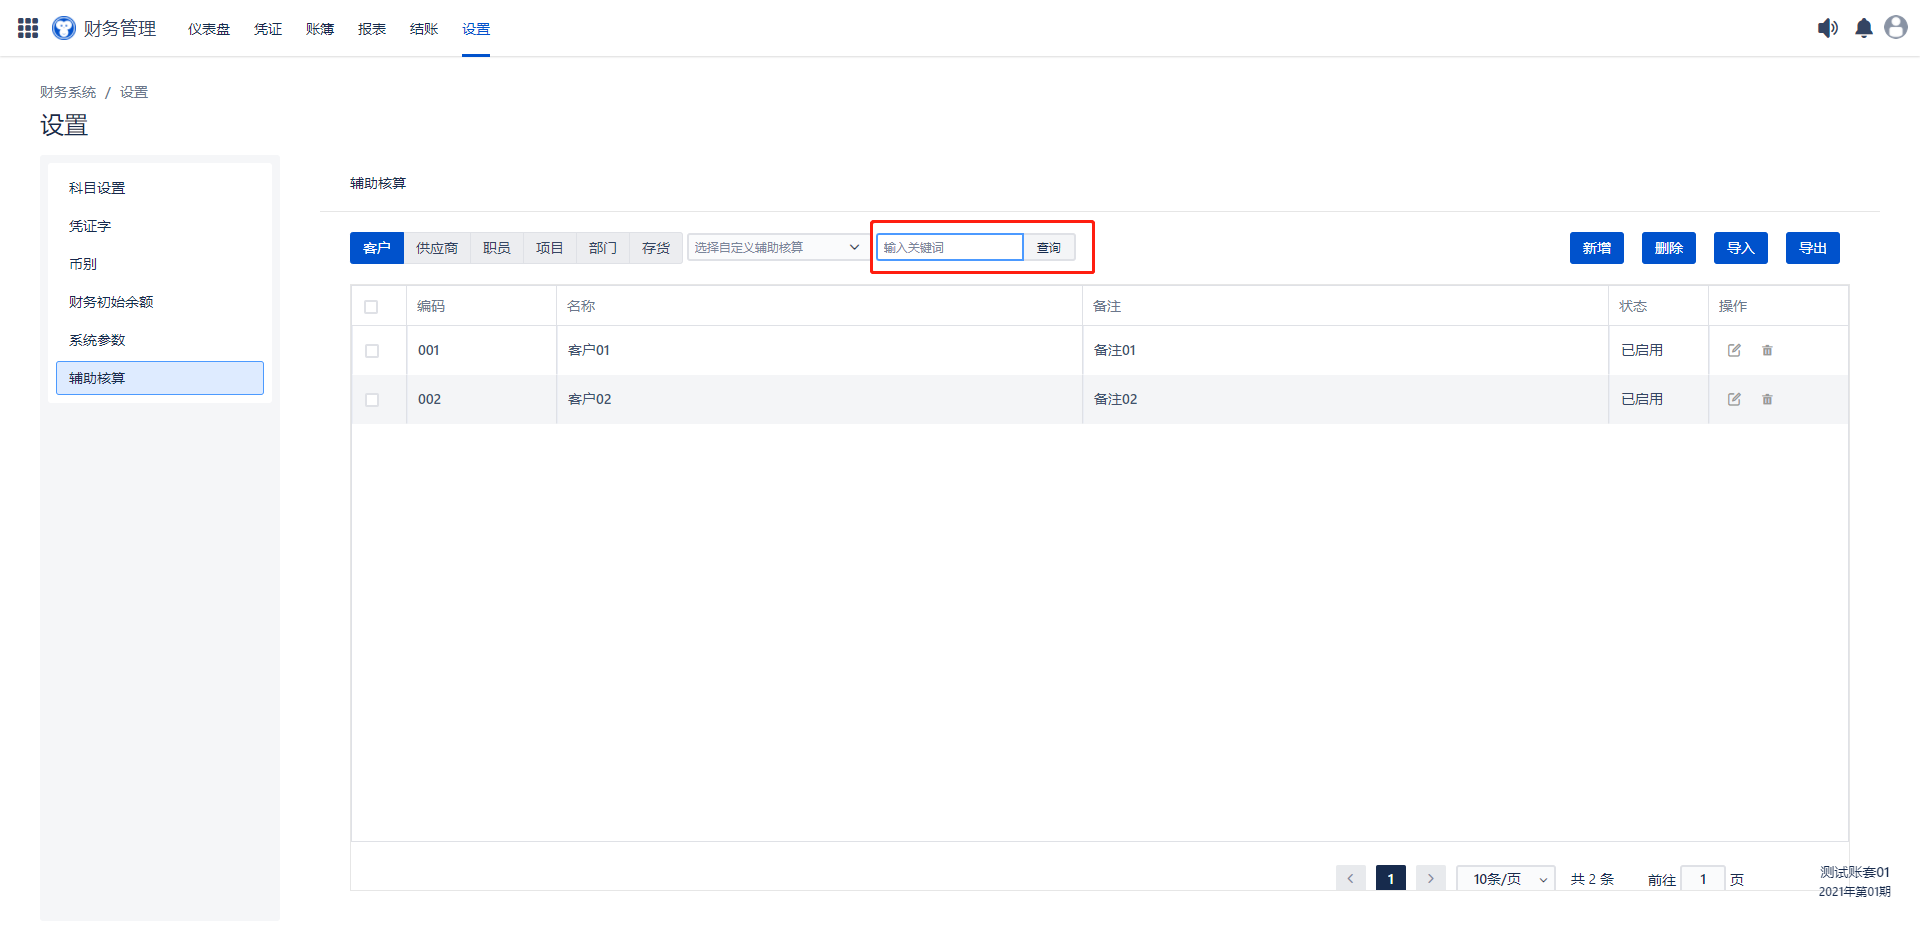Check the box for row 002
Image resolution: width=1920 pixels, height=937 pixels.
point(372,400)
